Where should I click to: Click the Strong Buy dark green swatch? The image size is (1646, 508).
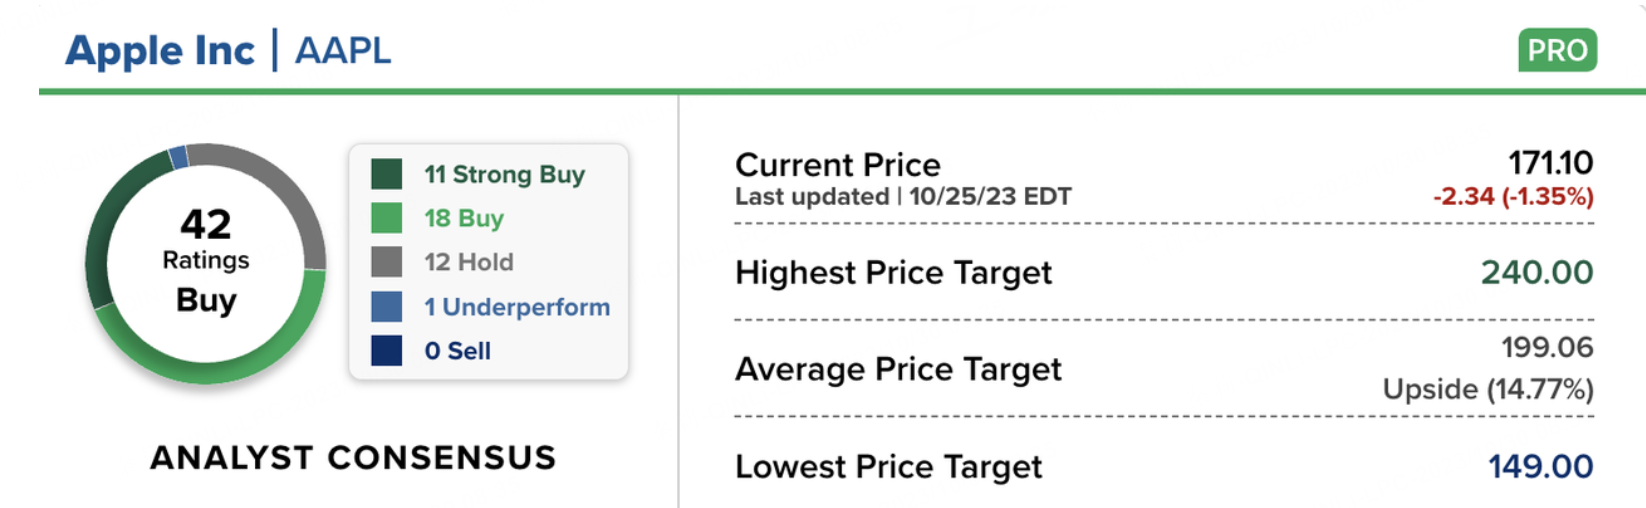(x=386, y=174)
